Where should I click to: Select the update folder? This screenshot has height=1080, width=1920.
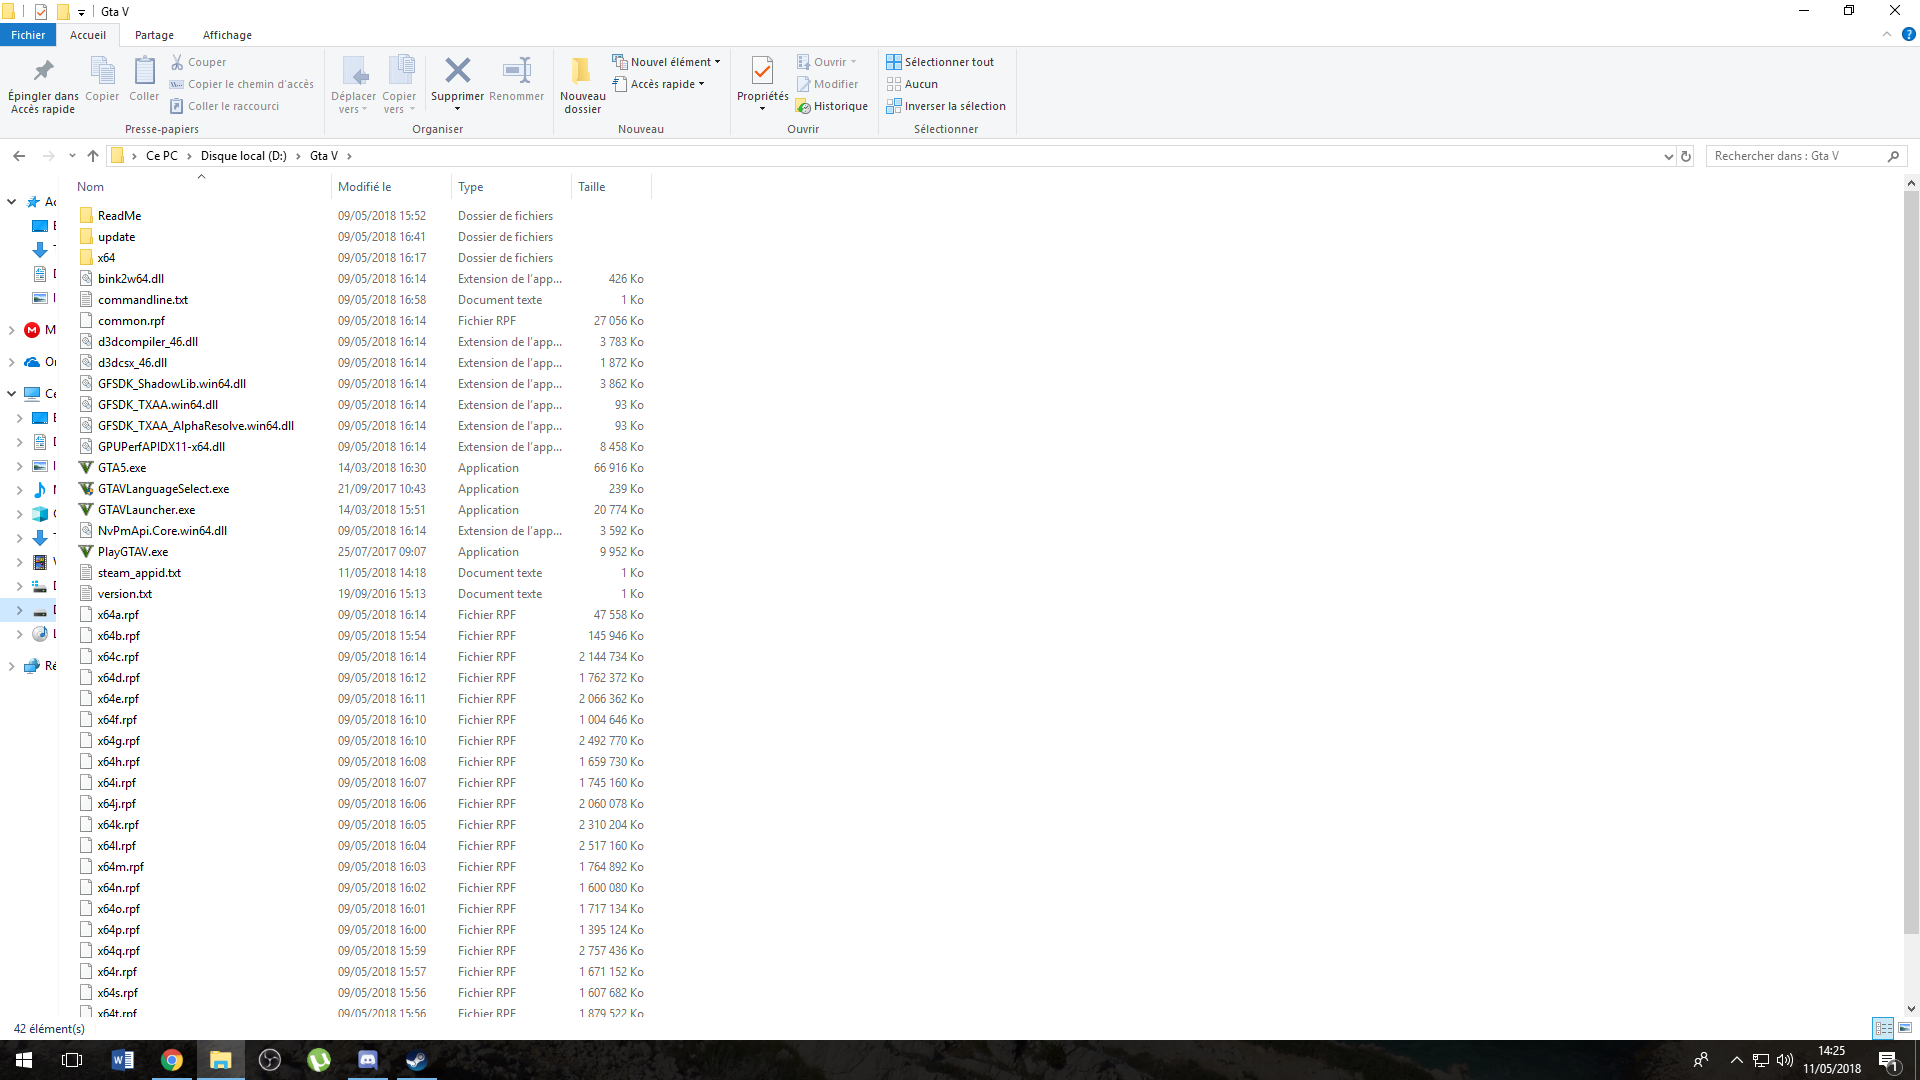coord(116,237)
